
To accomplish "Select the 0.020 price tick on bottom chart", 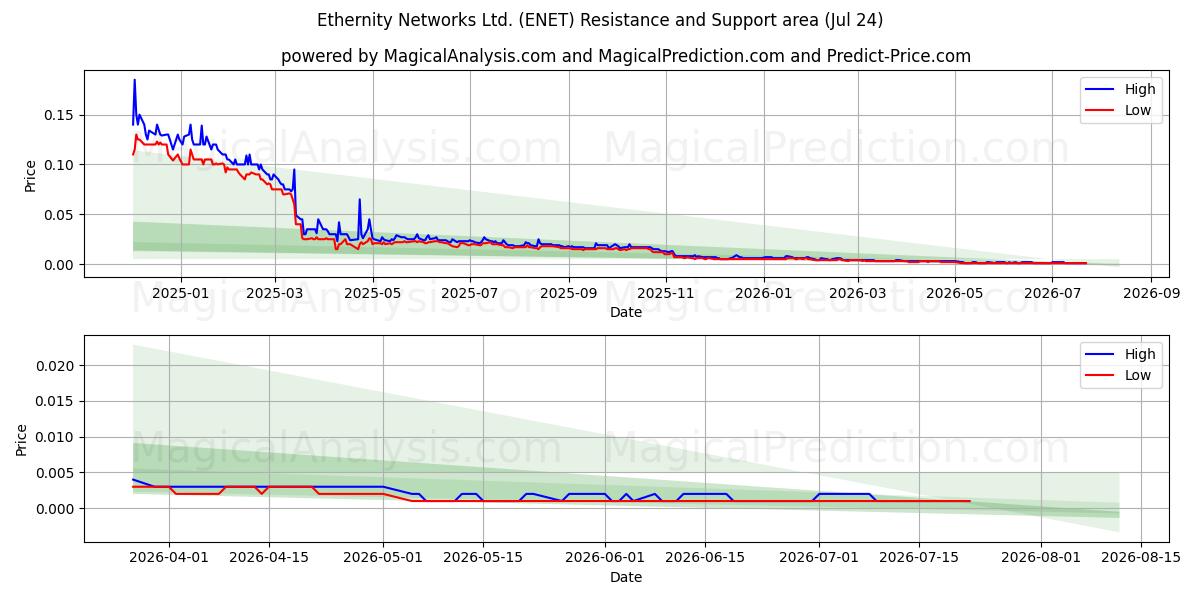I will (x=56, y=366).
